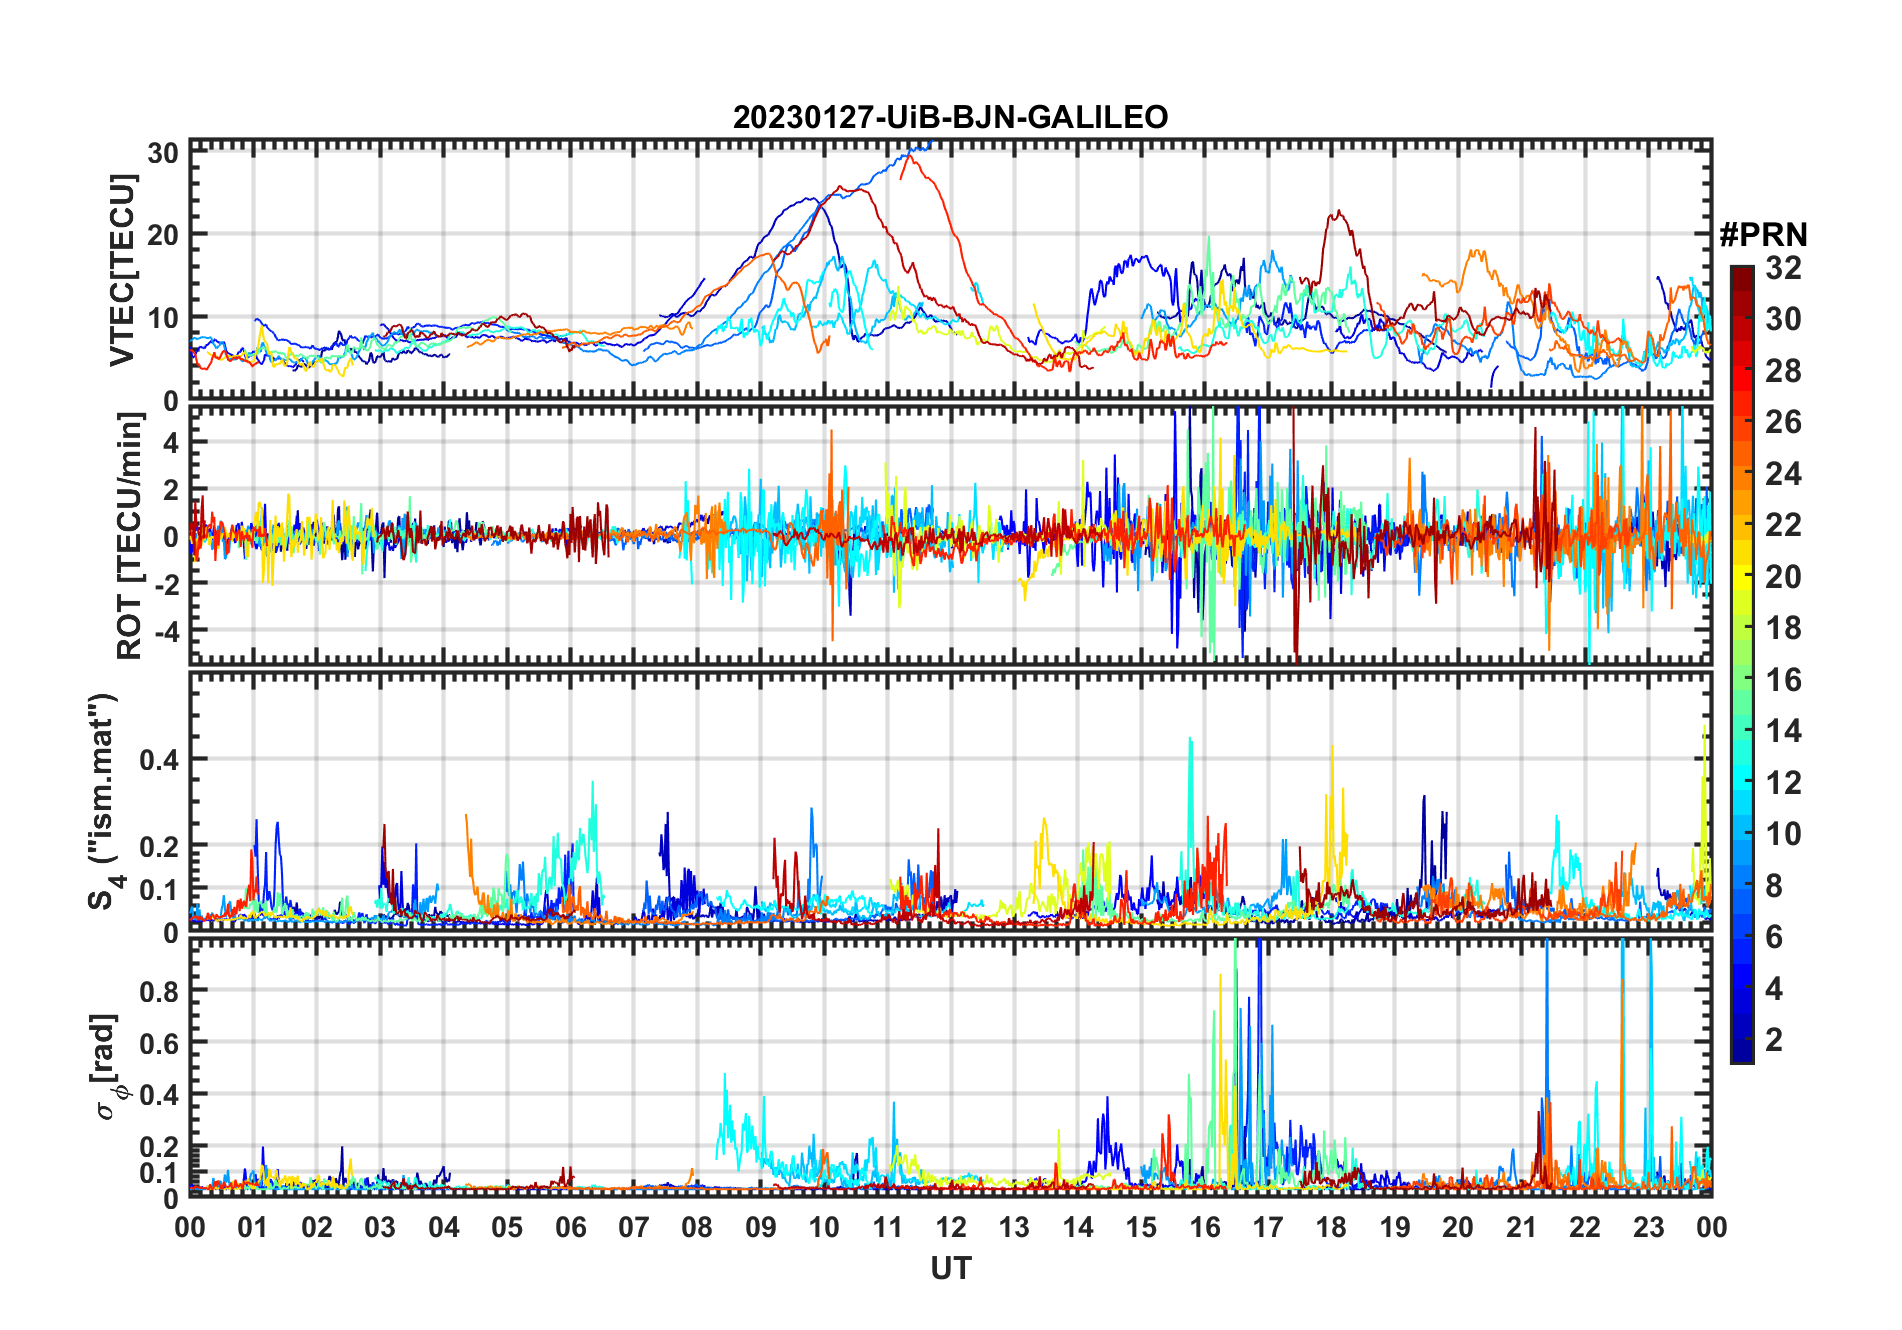Click x-axis hour label 14
The image size is (1902, 1330).
pyautogui.click(x=1078, y=1227)
